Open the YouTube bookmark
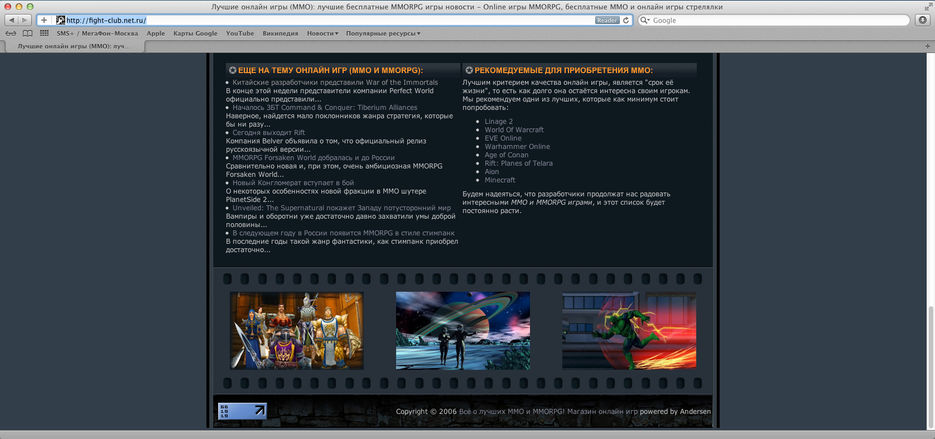The width and height of the screenshot is (935, 439). [240, 33]
